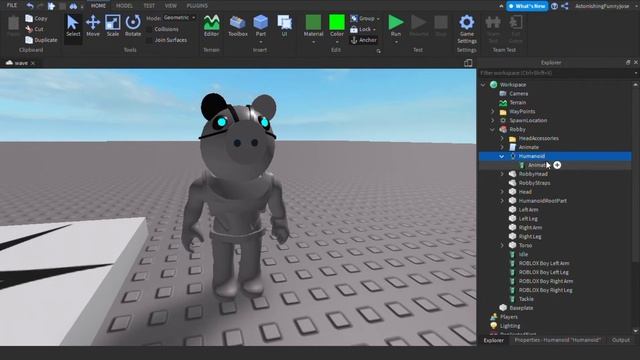This screenshot has height=360, width=640.
Task: Open the Properties Humanoid tab
Action: coord(557,340)
